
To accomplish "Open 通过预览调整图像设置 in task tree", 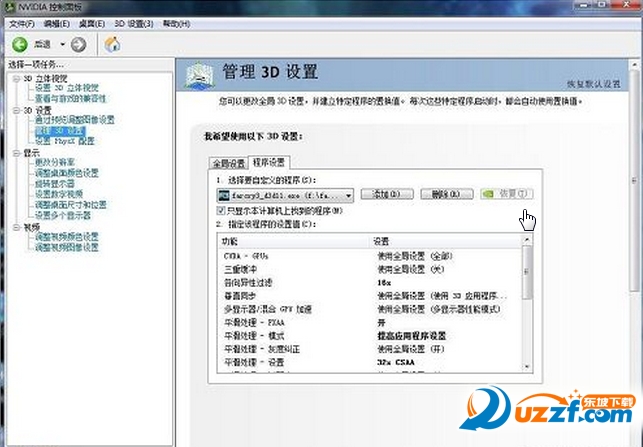I will coord(75,120).
